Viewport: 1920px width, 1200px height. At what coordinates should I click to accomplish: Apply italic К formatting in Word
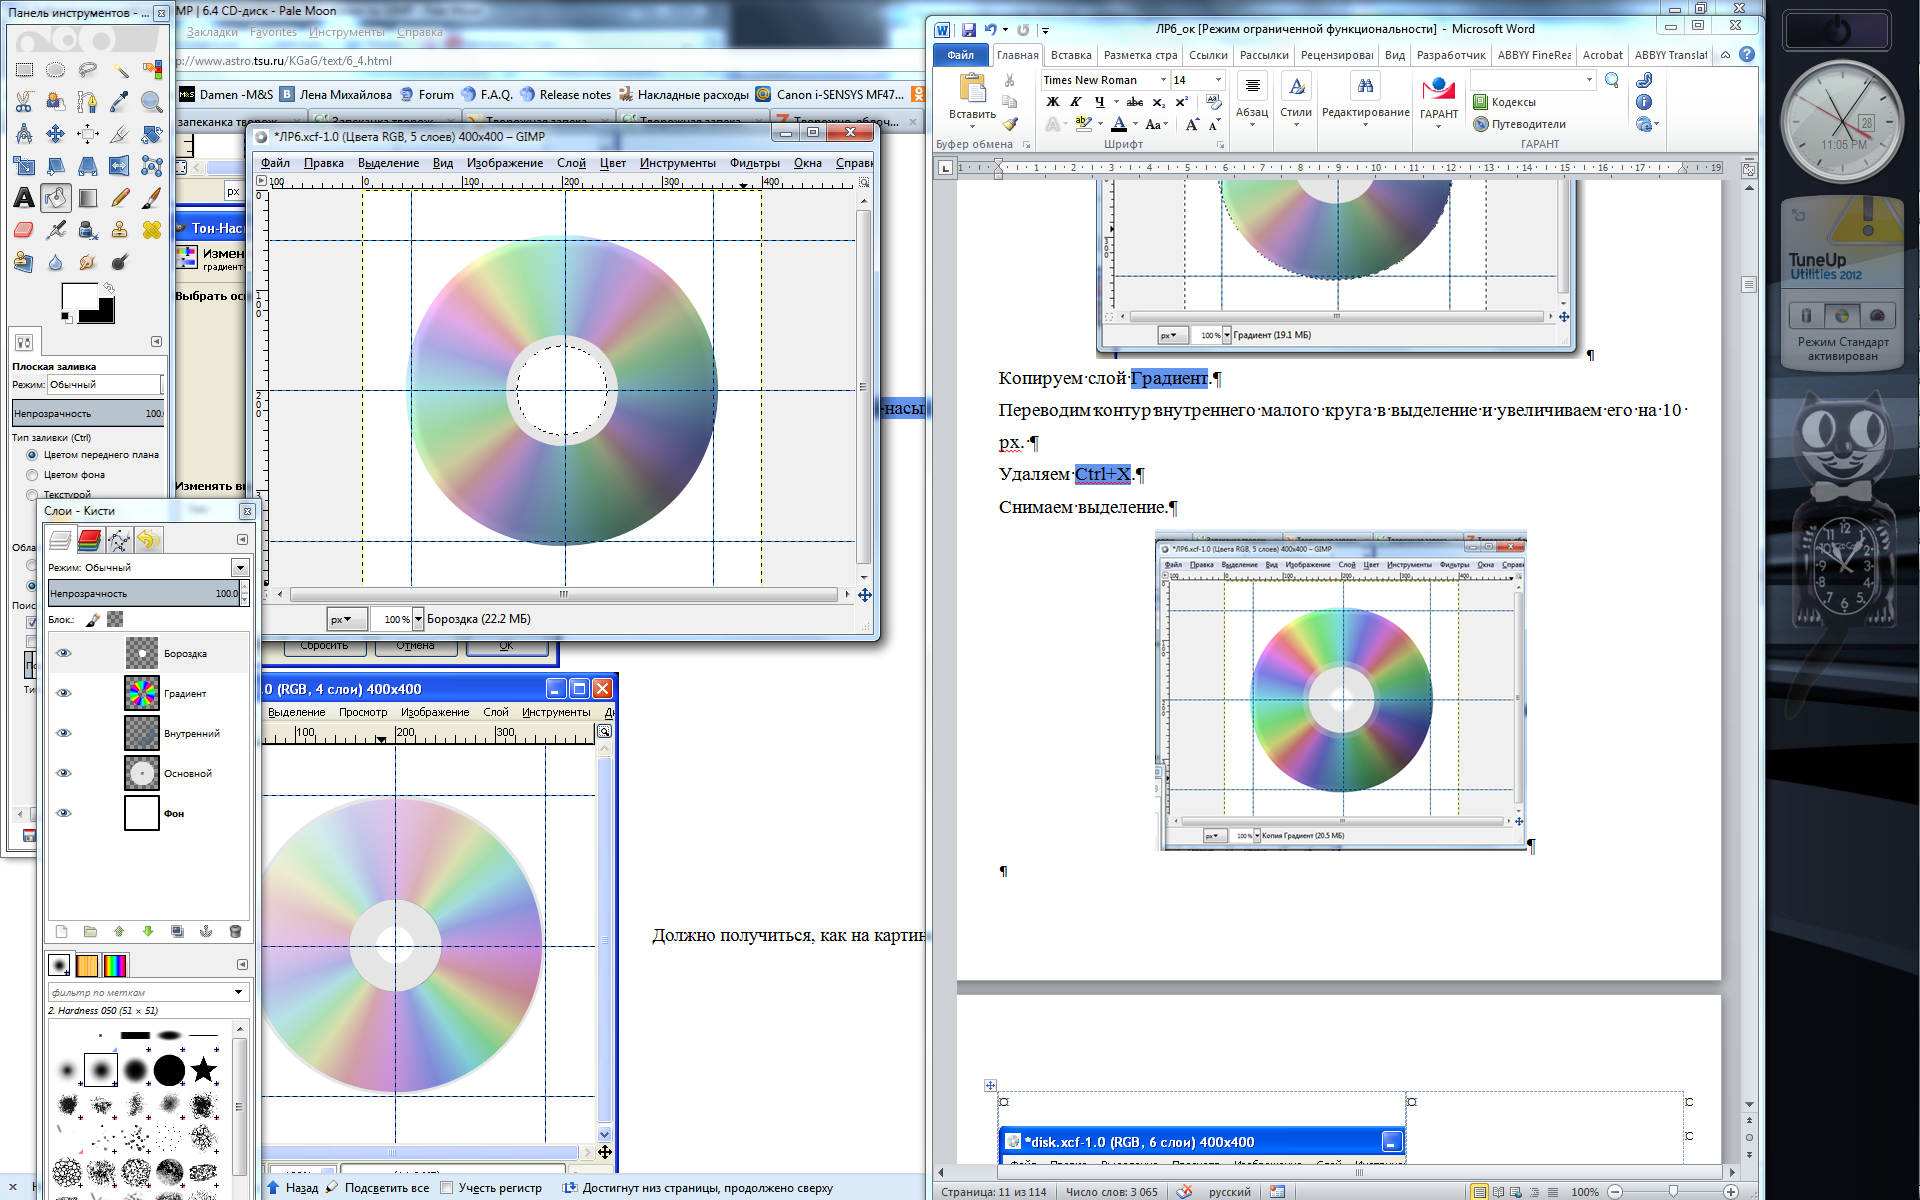(x=1075, y=102)
